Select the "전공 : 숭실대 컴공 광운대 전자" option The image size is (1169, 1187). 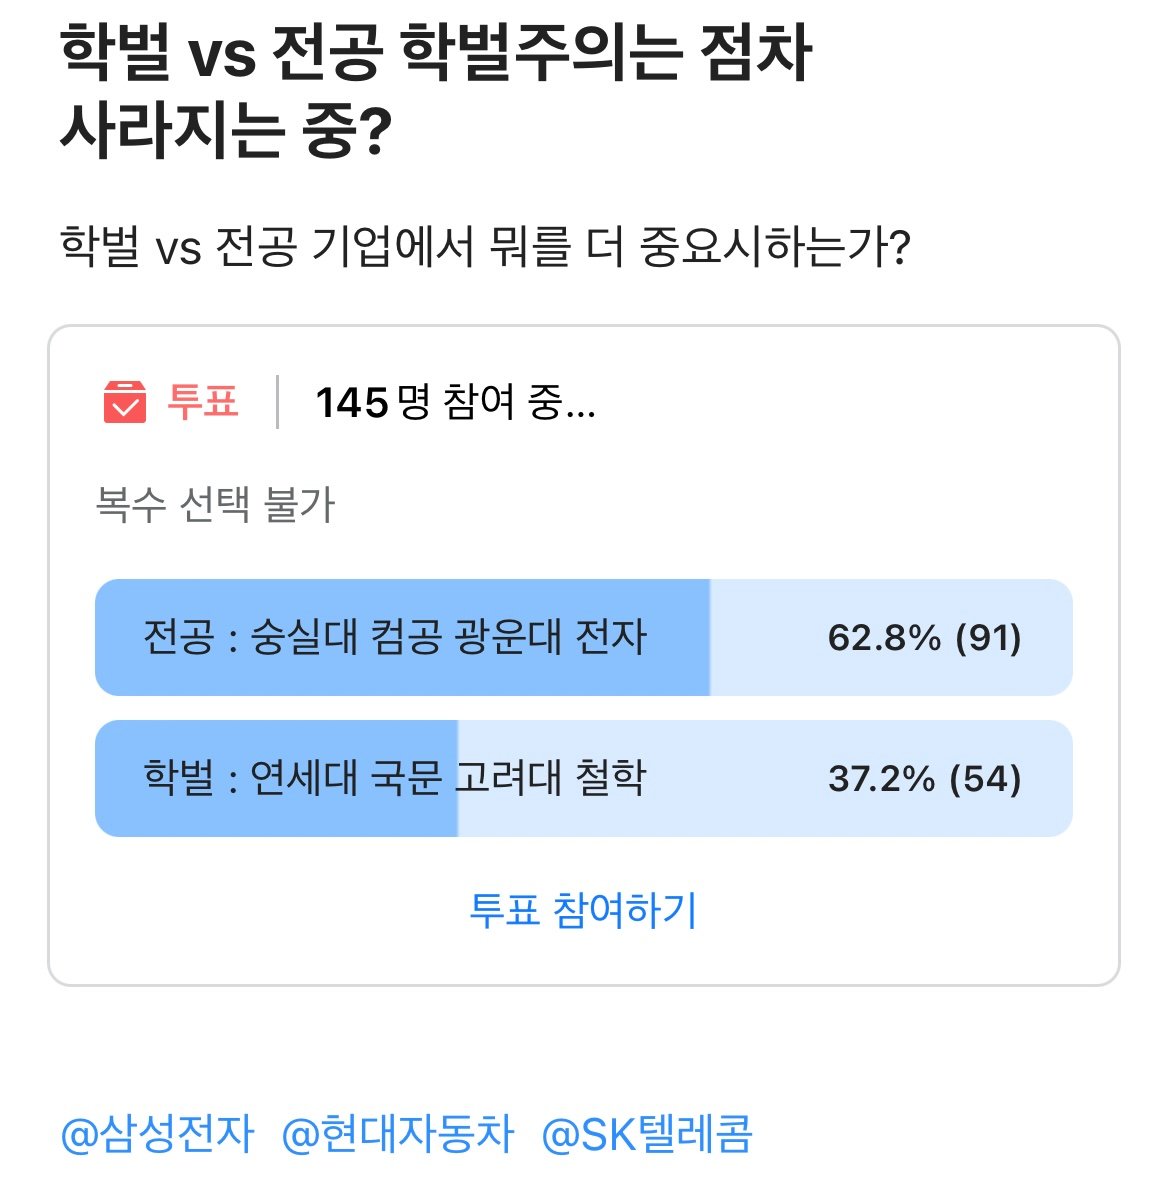pos(395,637)
